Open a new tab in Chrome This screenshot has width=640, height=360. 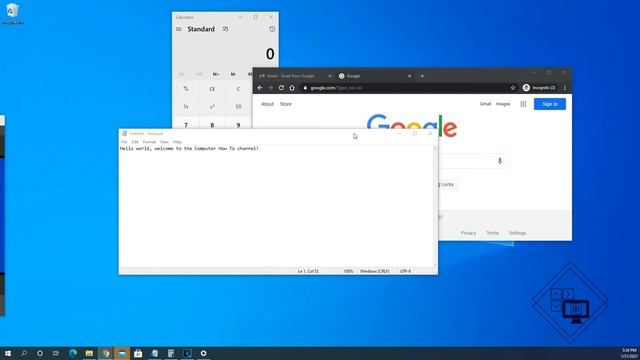pos(422,76)
